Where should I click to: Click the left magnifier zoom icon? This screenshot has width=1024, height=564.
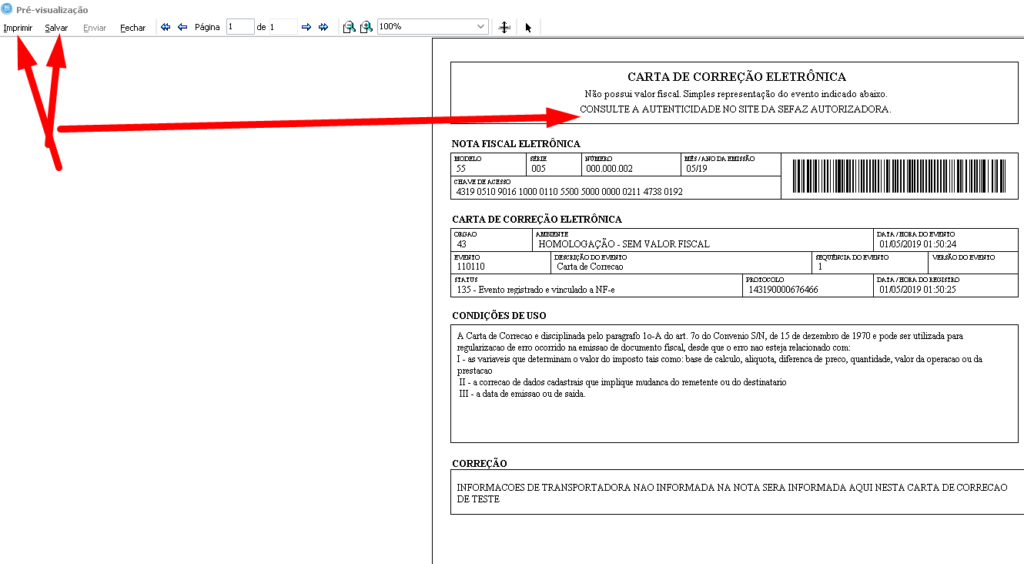pos(349,27)
